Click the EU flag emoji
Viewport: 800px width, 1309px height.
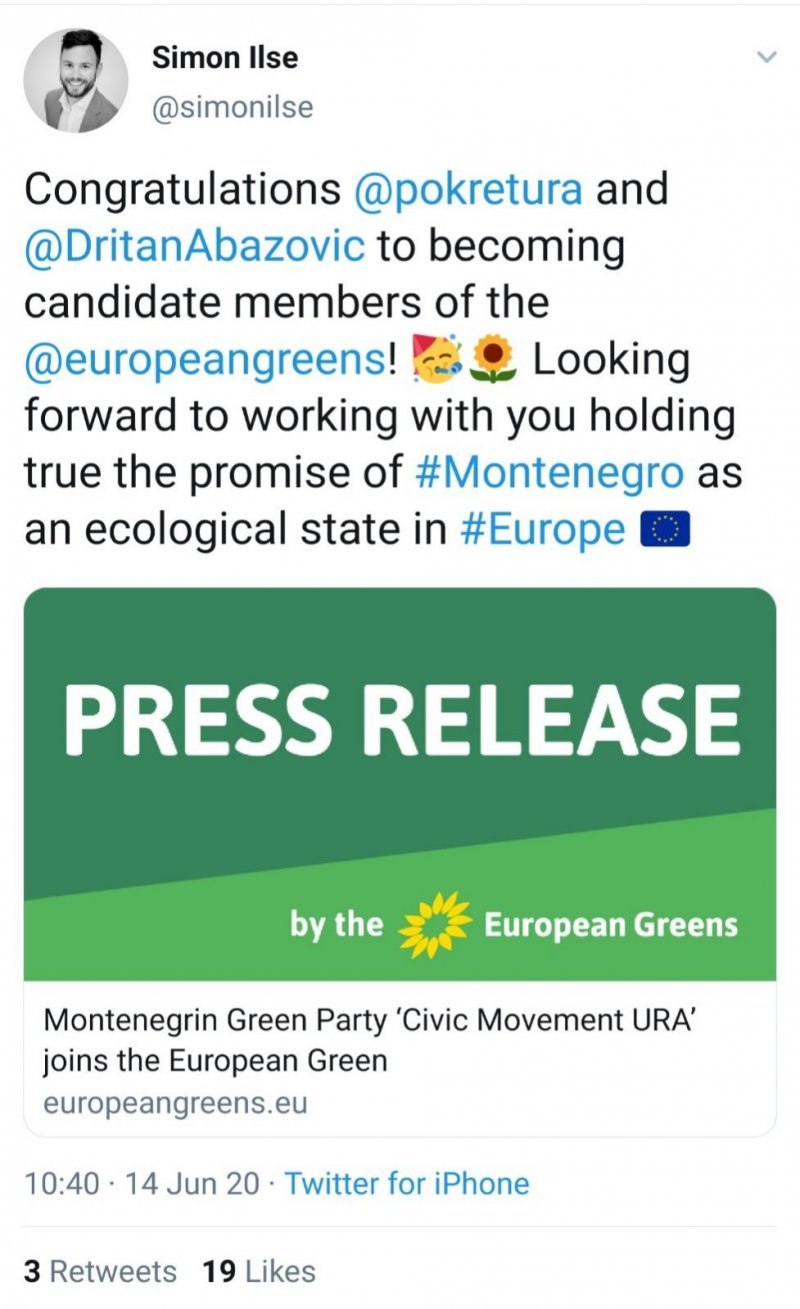pyautogui.click(x=664, y=531)
